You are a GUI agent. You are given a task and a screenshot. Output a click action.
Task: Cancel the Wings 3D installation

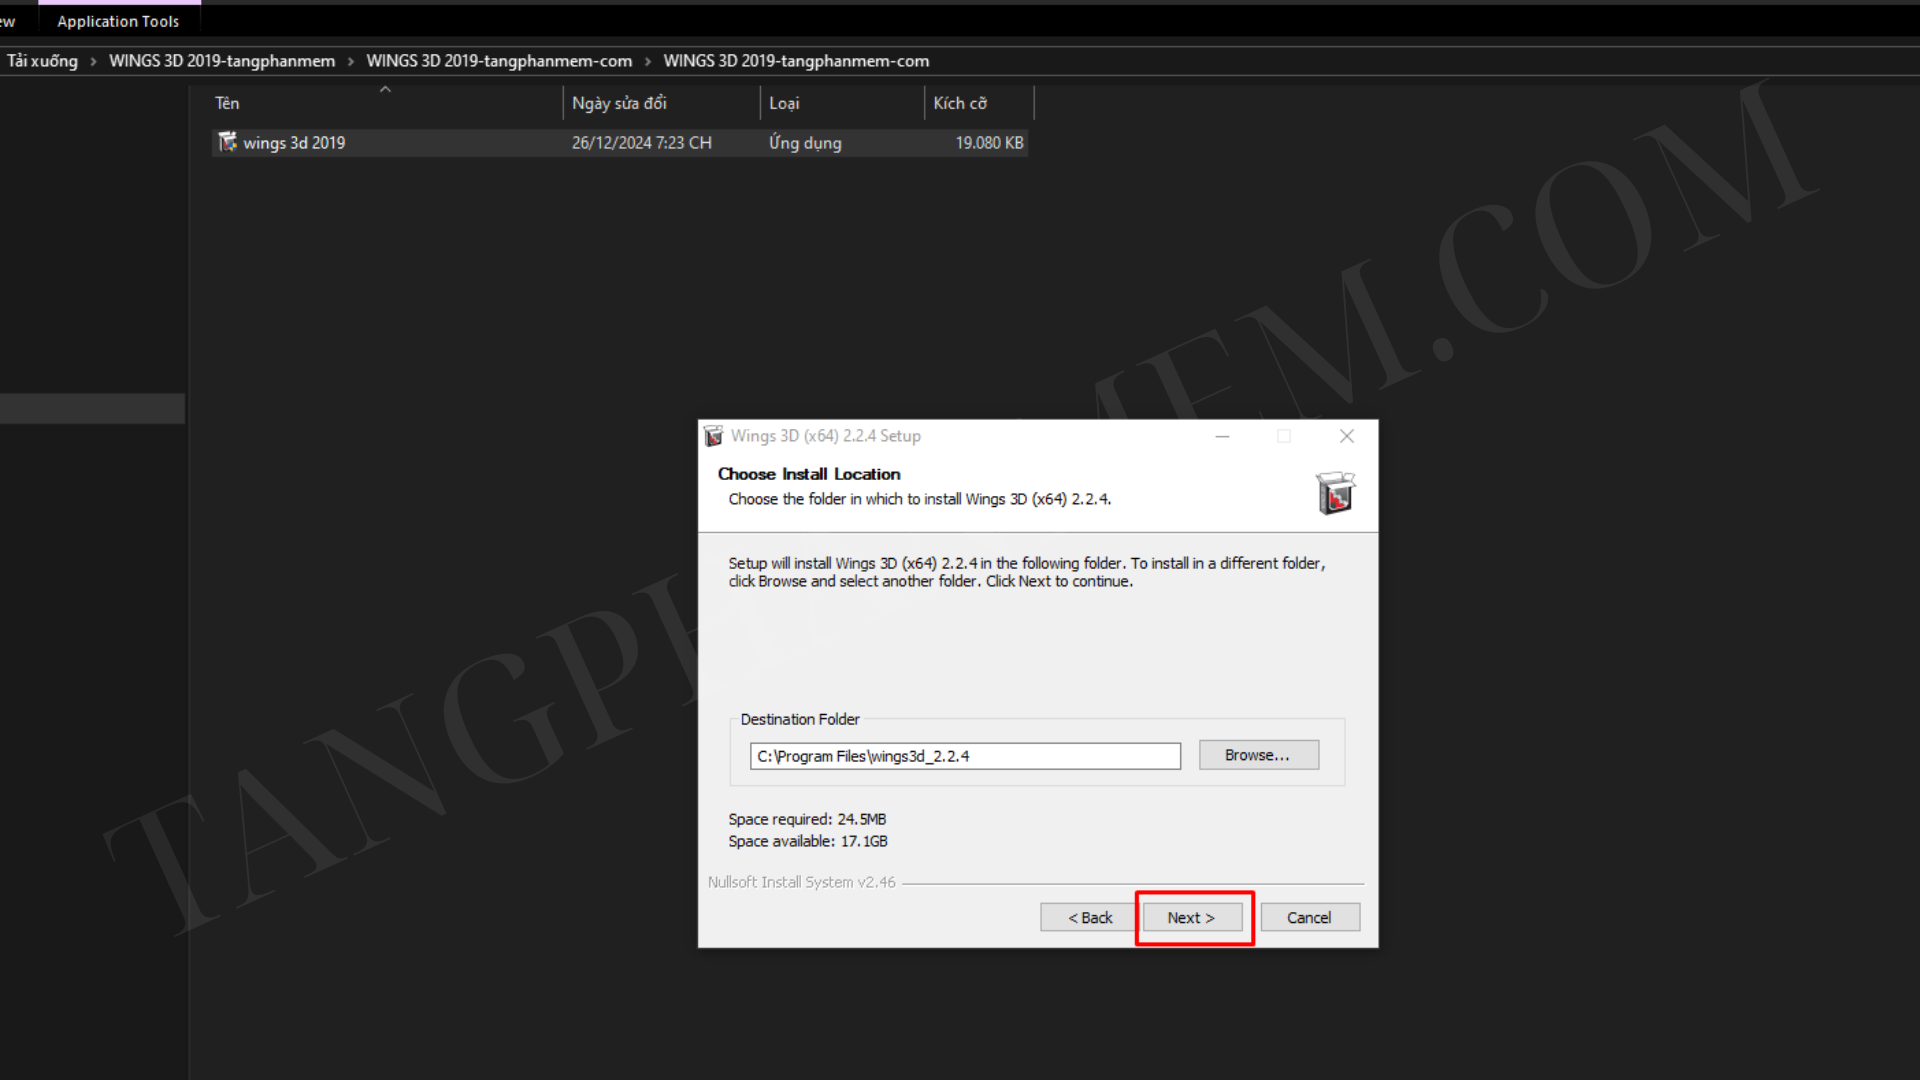pyautogui.click(x=1308, y=917)
